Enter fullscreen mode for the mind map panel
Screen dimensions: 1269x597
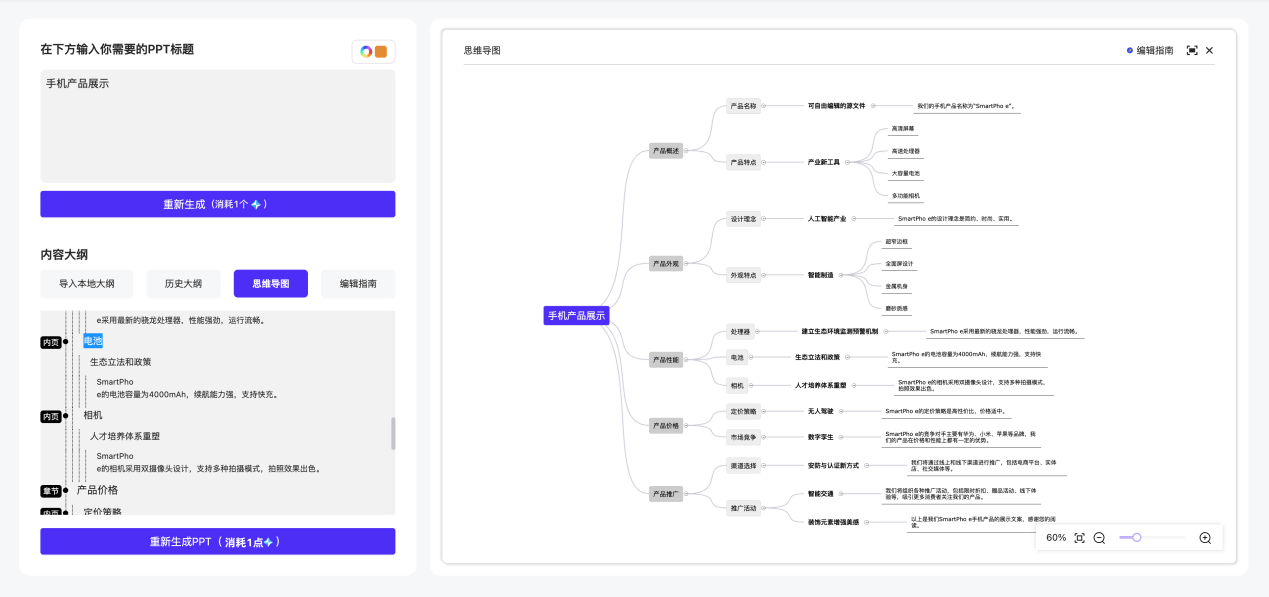coord(1189,50)
